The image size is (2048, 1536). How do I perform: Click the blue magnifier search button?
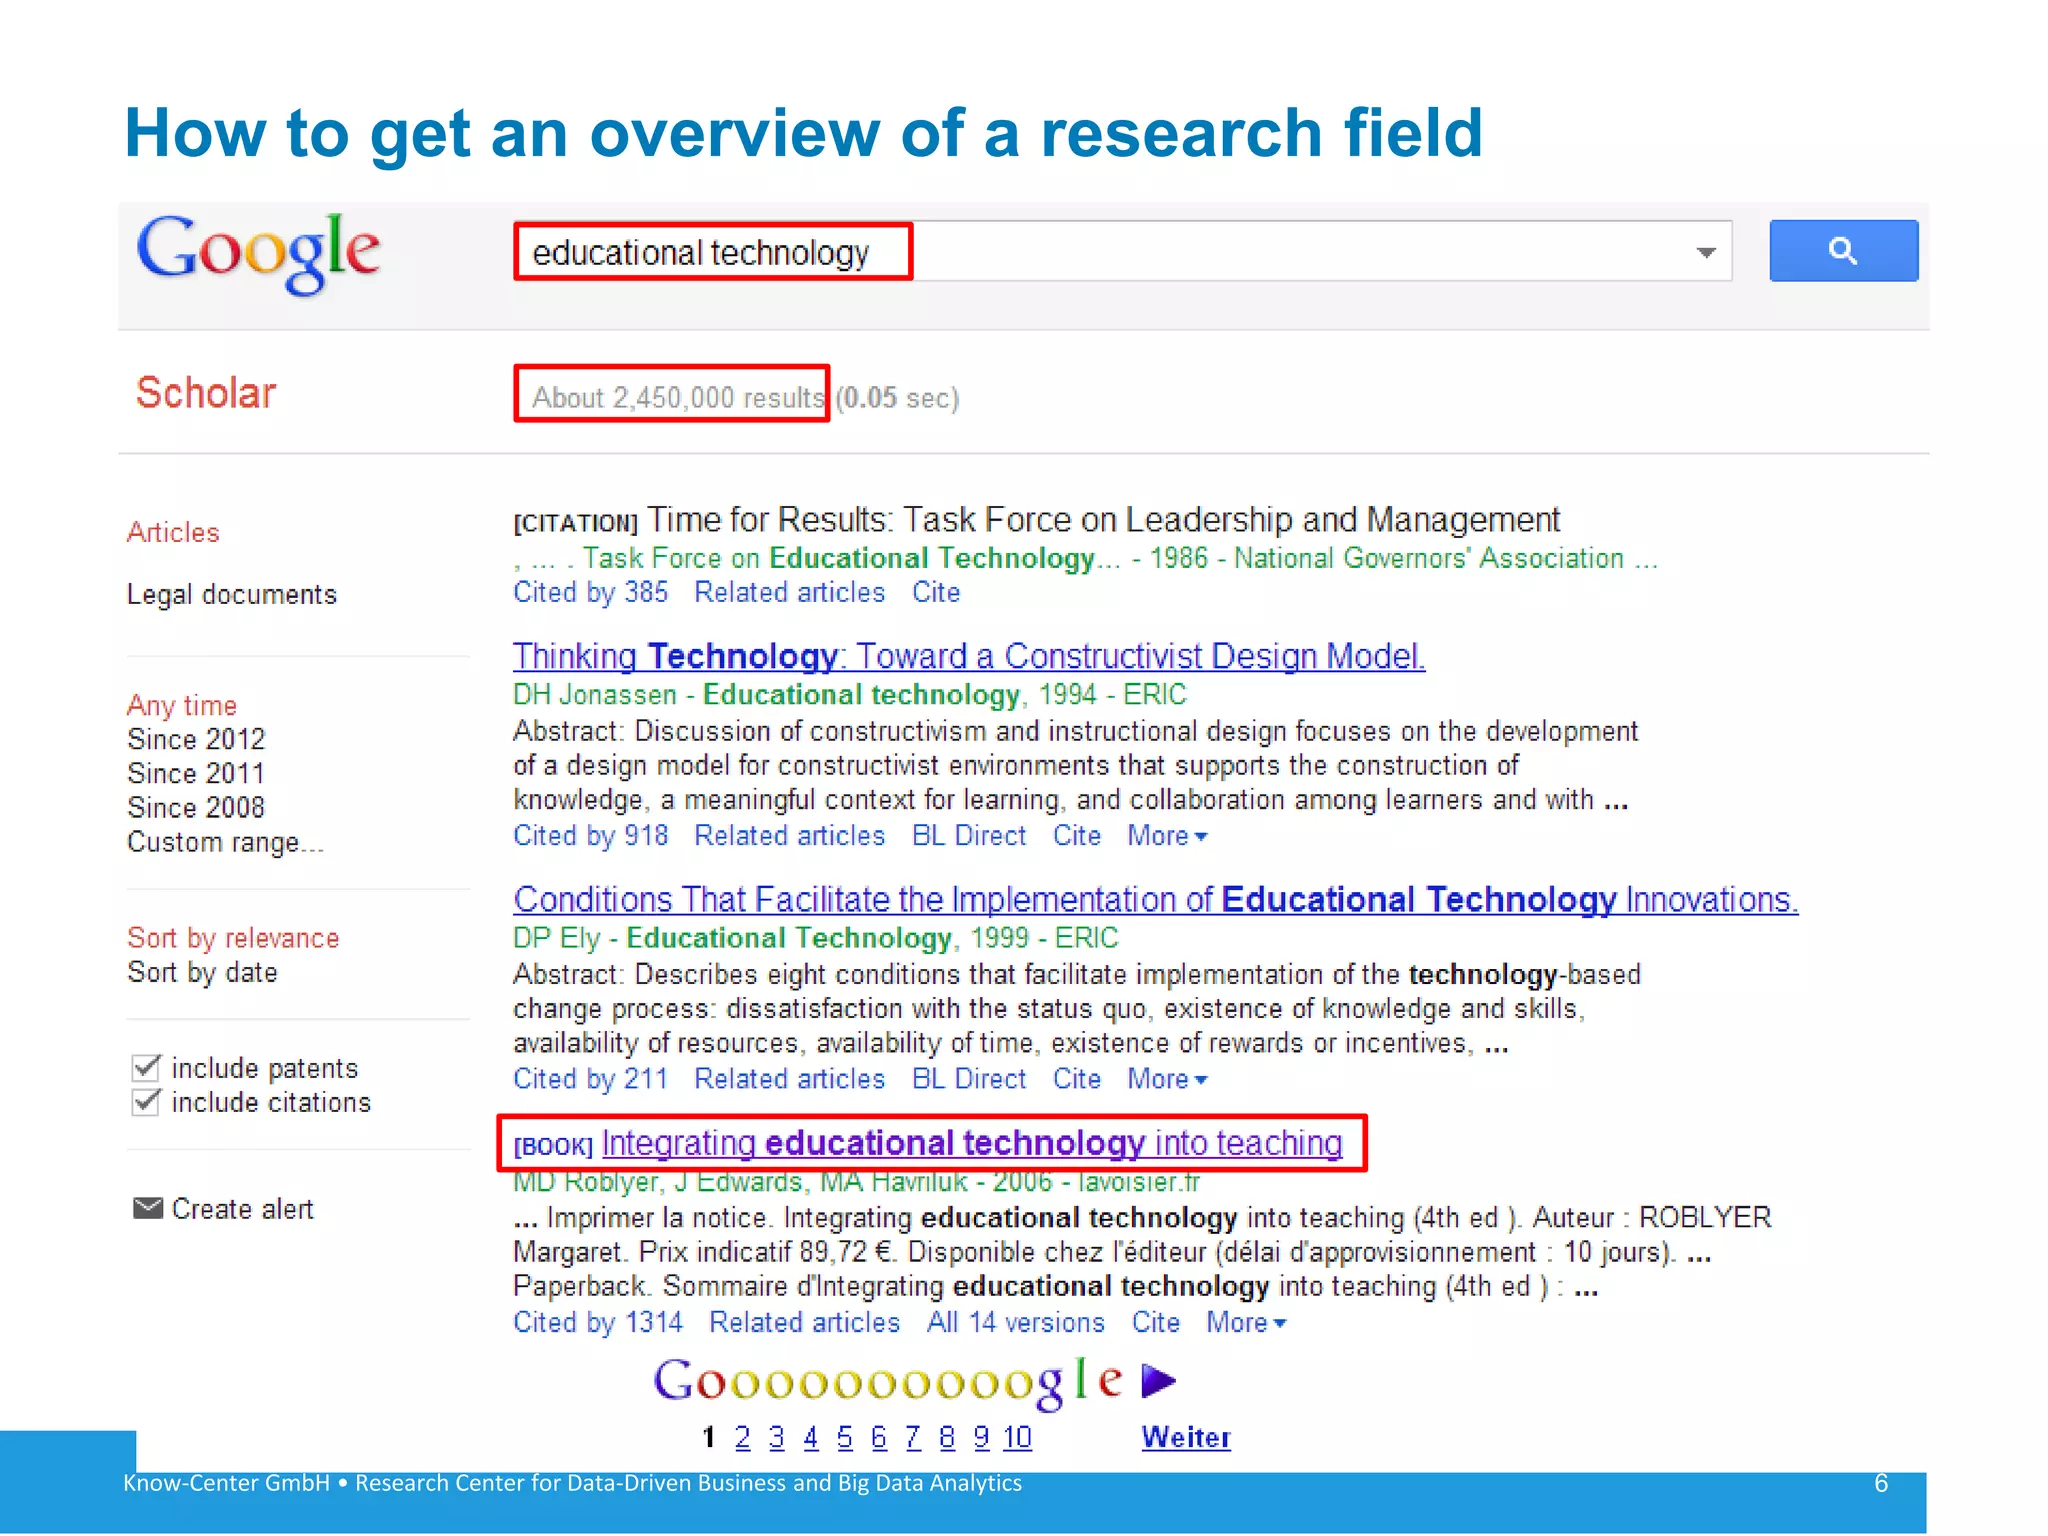pos(1843,250)
